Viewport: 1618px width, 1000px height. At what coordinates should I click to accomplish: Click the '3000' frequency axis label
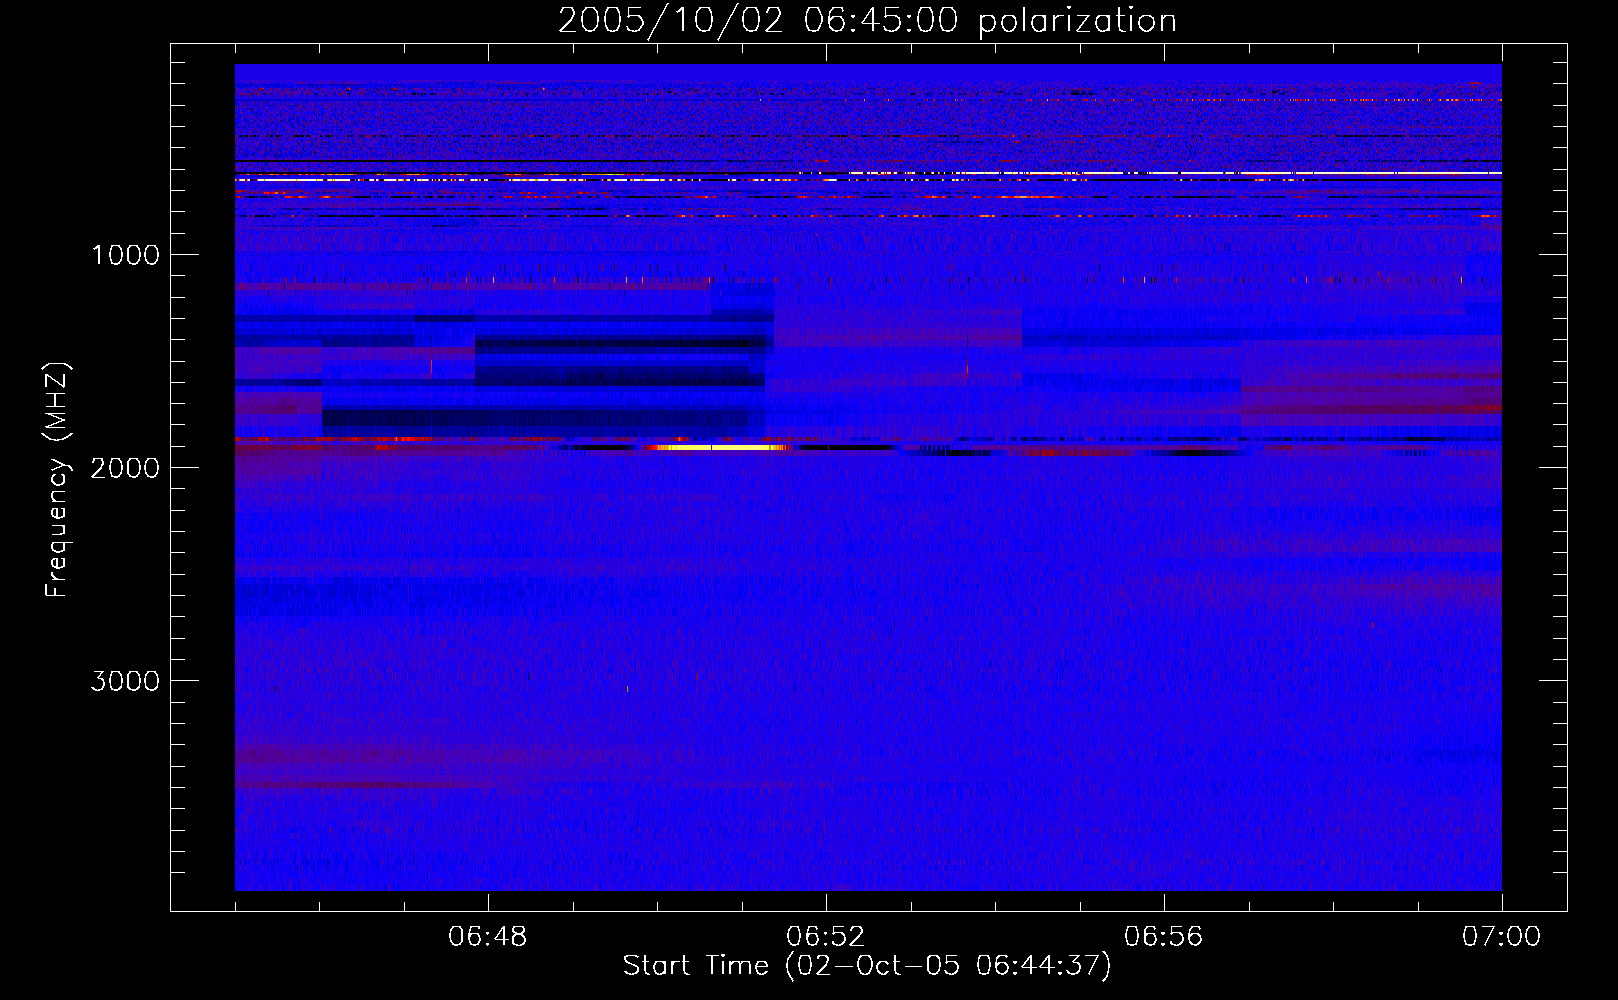point(125,681)
